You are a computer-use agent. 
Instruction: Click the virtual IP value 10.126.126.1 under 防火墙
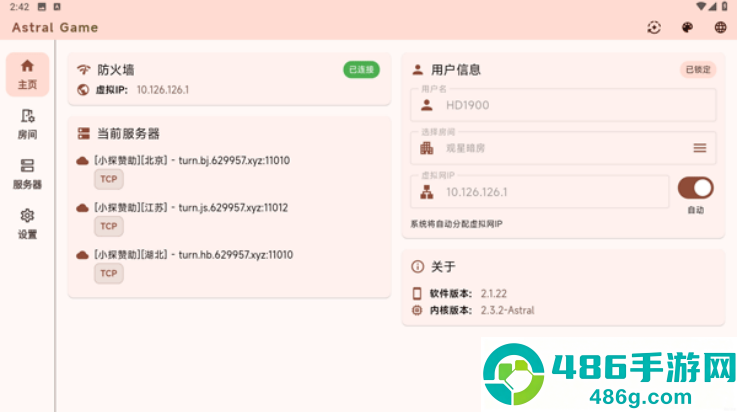[x=163, y=90]
